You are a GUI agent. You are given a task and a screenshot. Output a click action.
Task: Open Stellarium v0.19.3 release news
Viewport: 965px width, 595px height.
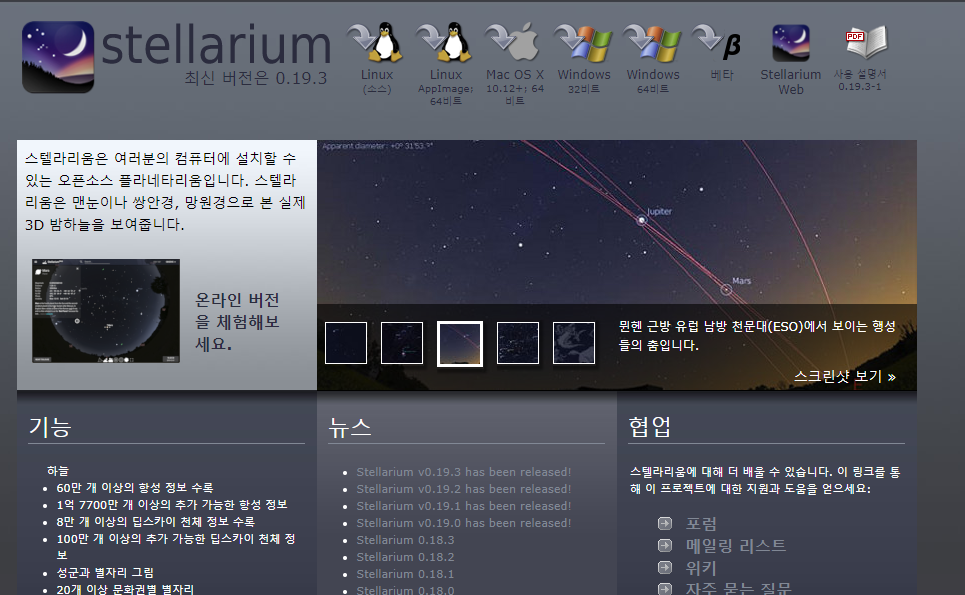tap(463, 472)
